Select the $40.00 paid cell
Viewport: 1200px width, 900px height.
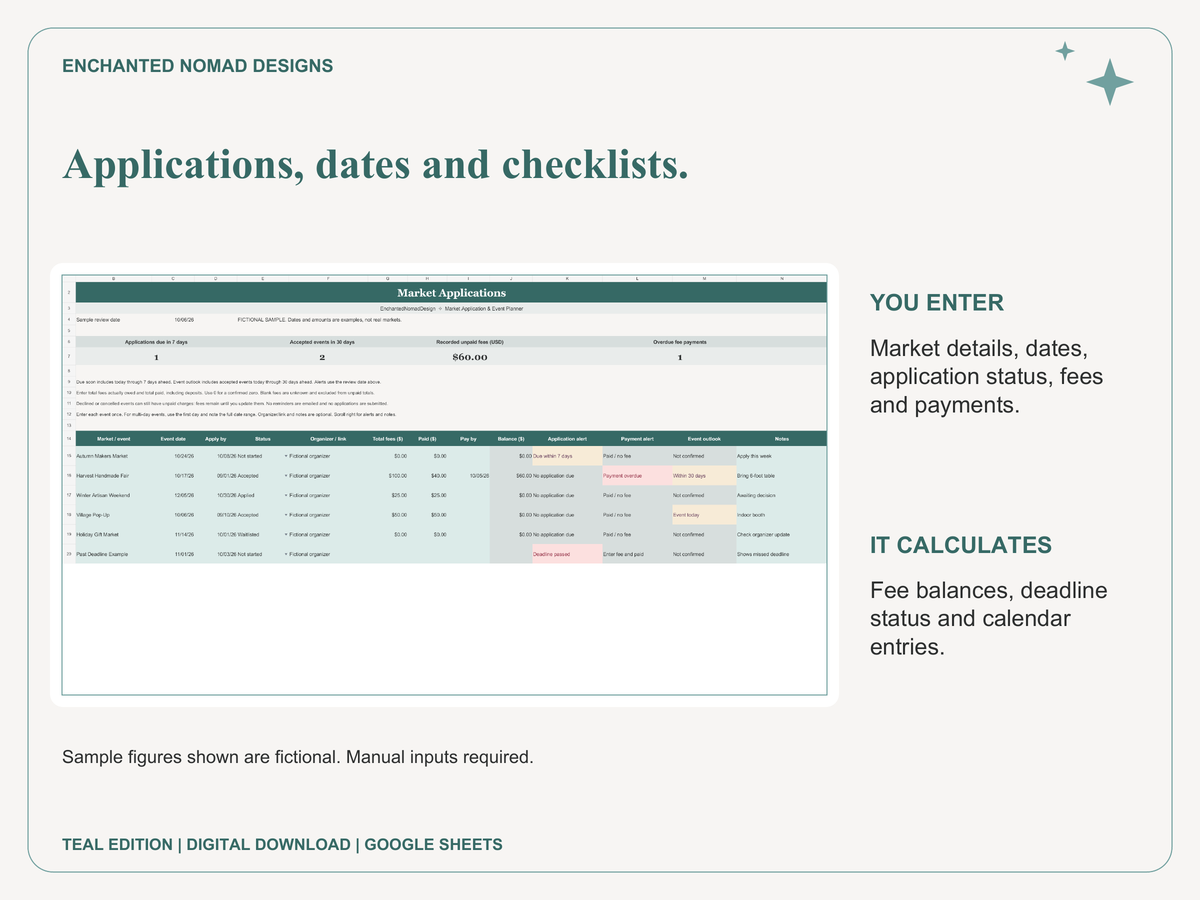428,476
